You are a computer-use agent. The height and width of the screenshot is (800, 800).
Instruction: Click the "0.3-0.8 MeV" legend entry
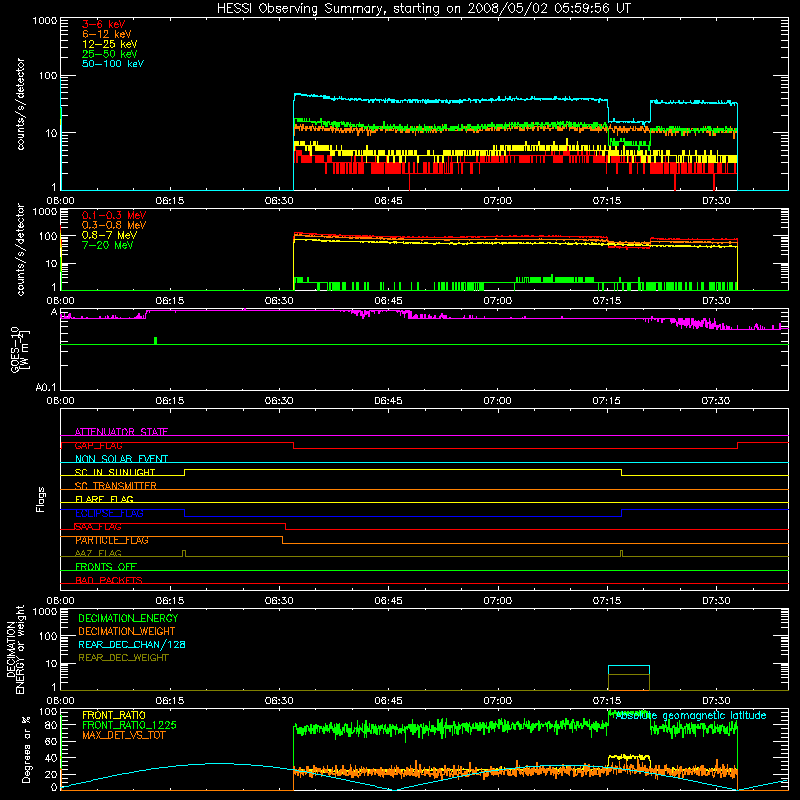pos(114,225)
